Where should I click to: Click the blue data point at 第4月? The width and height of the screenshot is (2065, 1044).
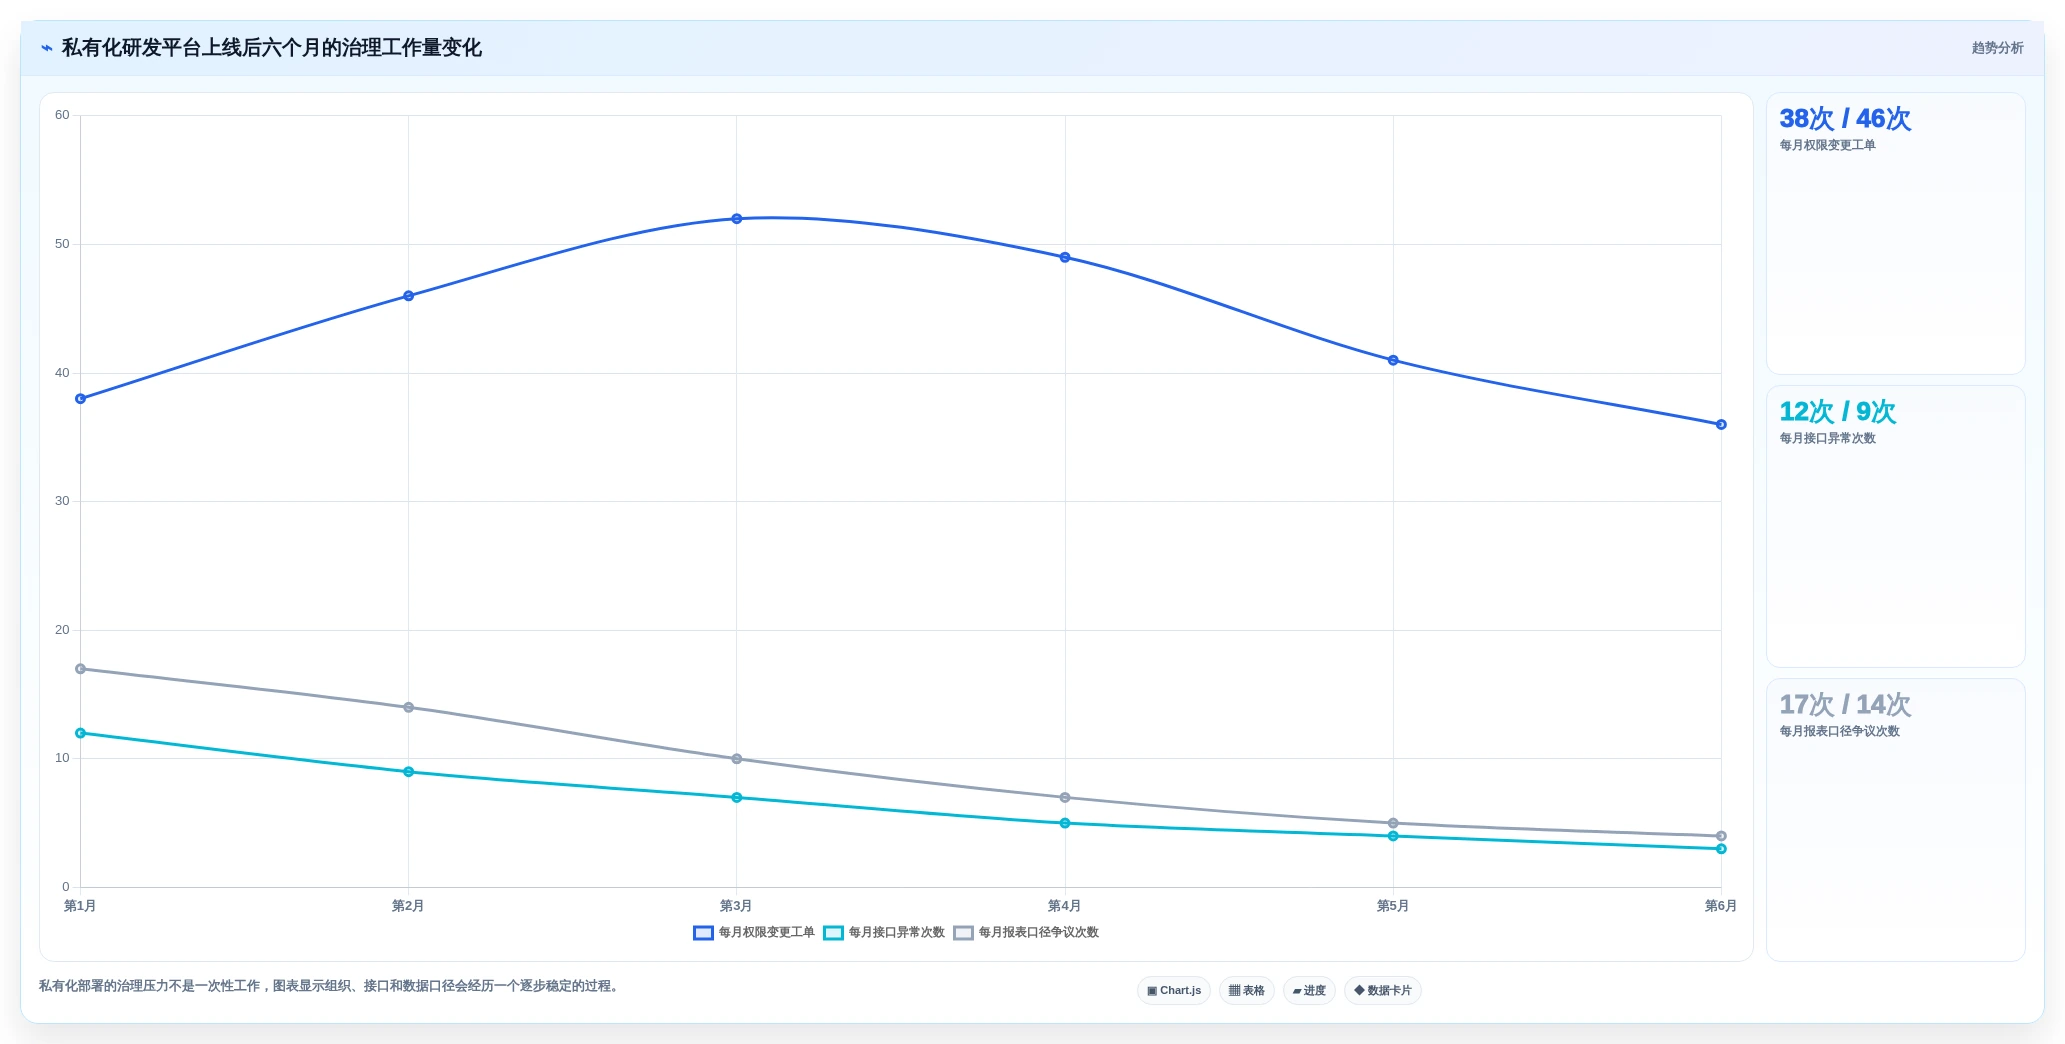[x=1065, y=258]
